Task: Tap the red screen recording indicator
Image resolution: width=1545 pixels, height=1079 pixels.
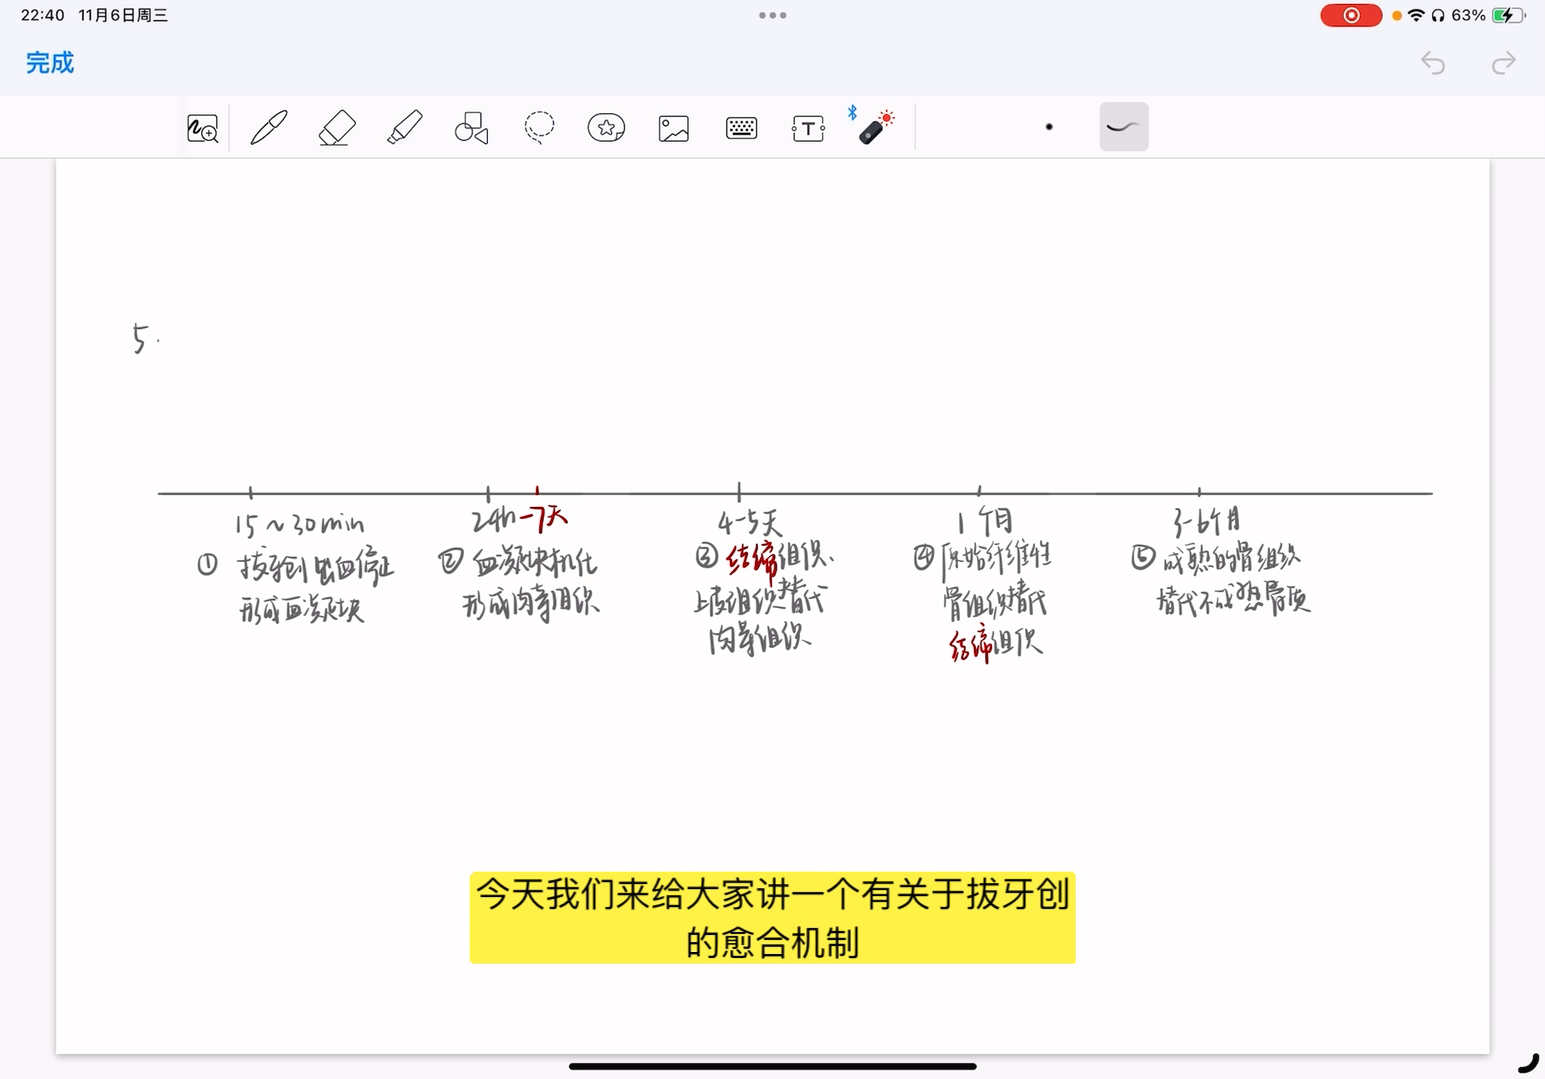Action: point(1351,15)
